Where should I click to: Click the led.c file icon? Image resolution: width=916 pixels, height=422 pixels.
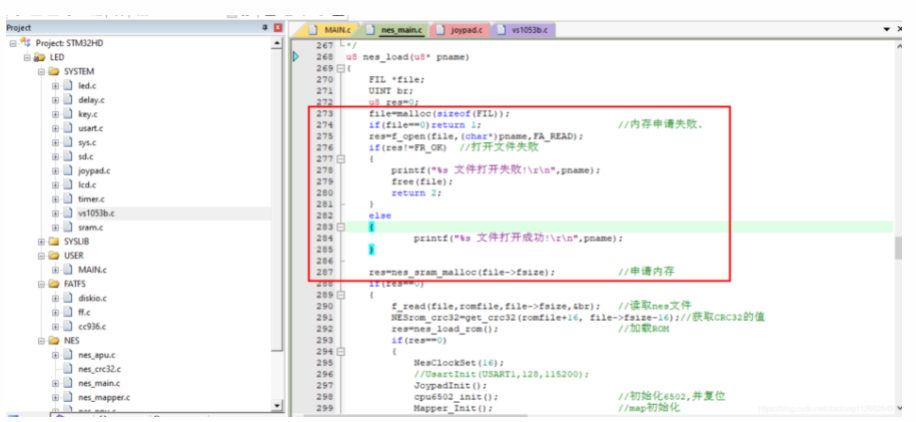pos(68,85)
